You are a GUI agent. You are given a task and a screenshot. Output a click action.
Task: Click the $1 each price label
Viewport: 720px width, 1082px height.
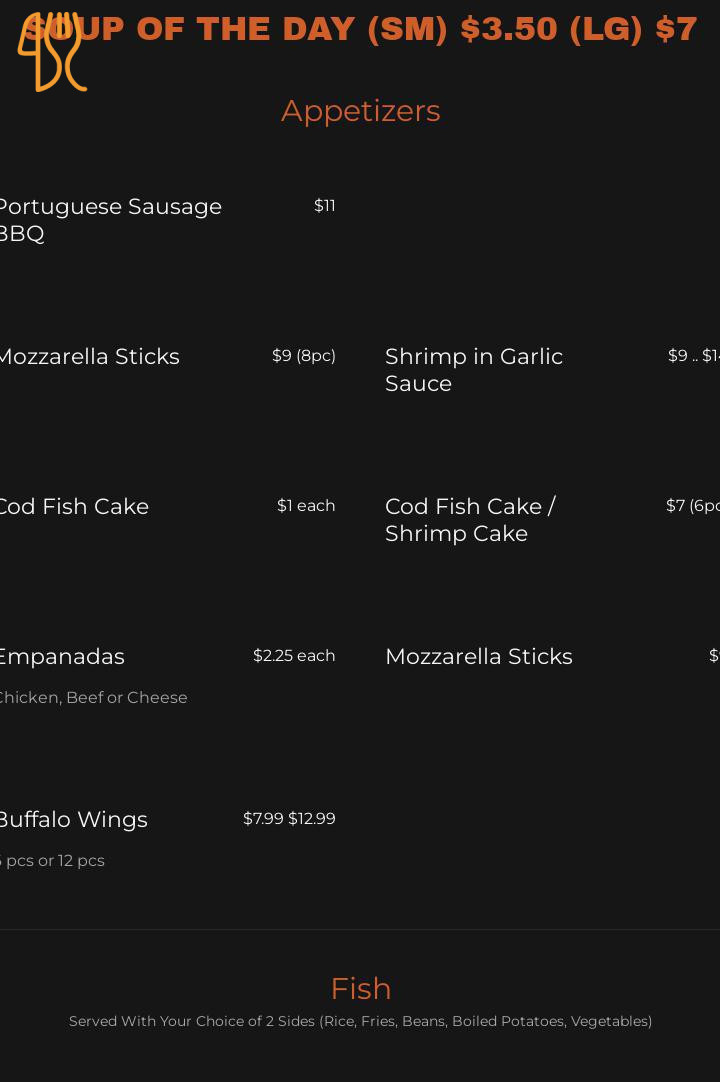click(306, 506)
